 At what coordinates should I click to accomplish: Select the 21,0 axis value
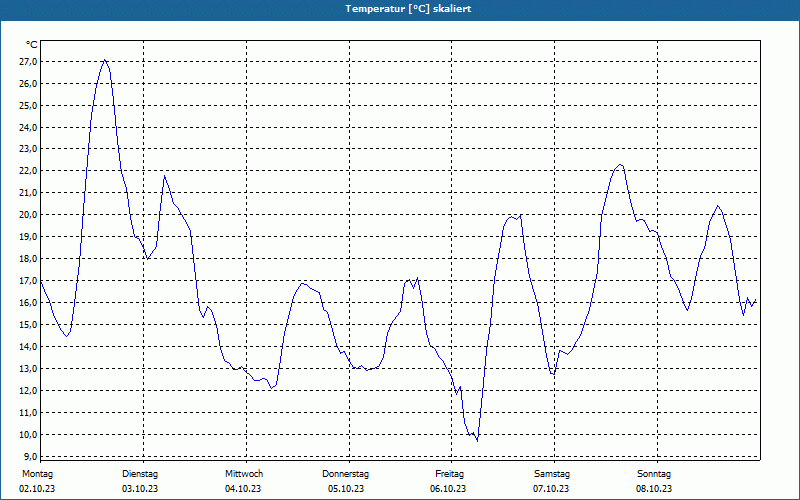(28, 193)
